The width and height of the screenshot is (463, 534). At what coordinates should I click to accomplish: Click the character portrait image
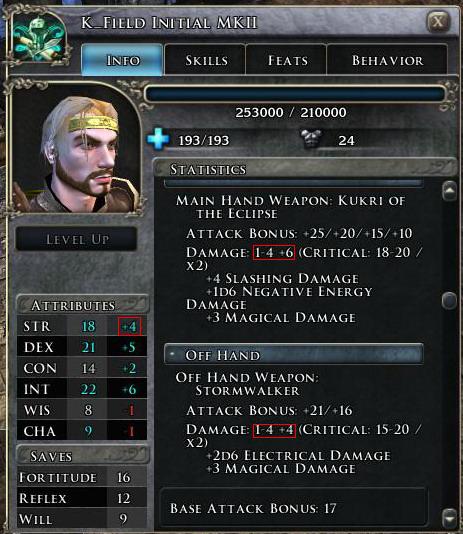click(76, 149)
